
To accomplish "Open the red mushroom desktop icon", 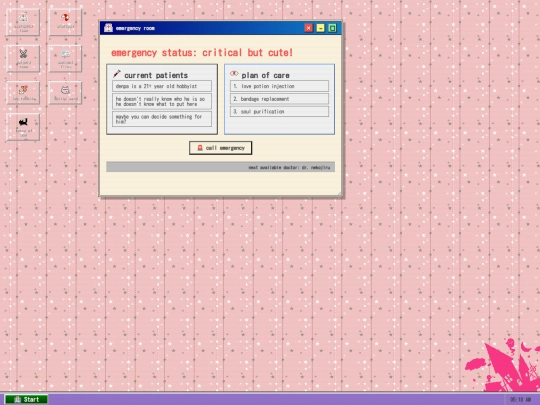I will point(65,22).
